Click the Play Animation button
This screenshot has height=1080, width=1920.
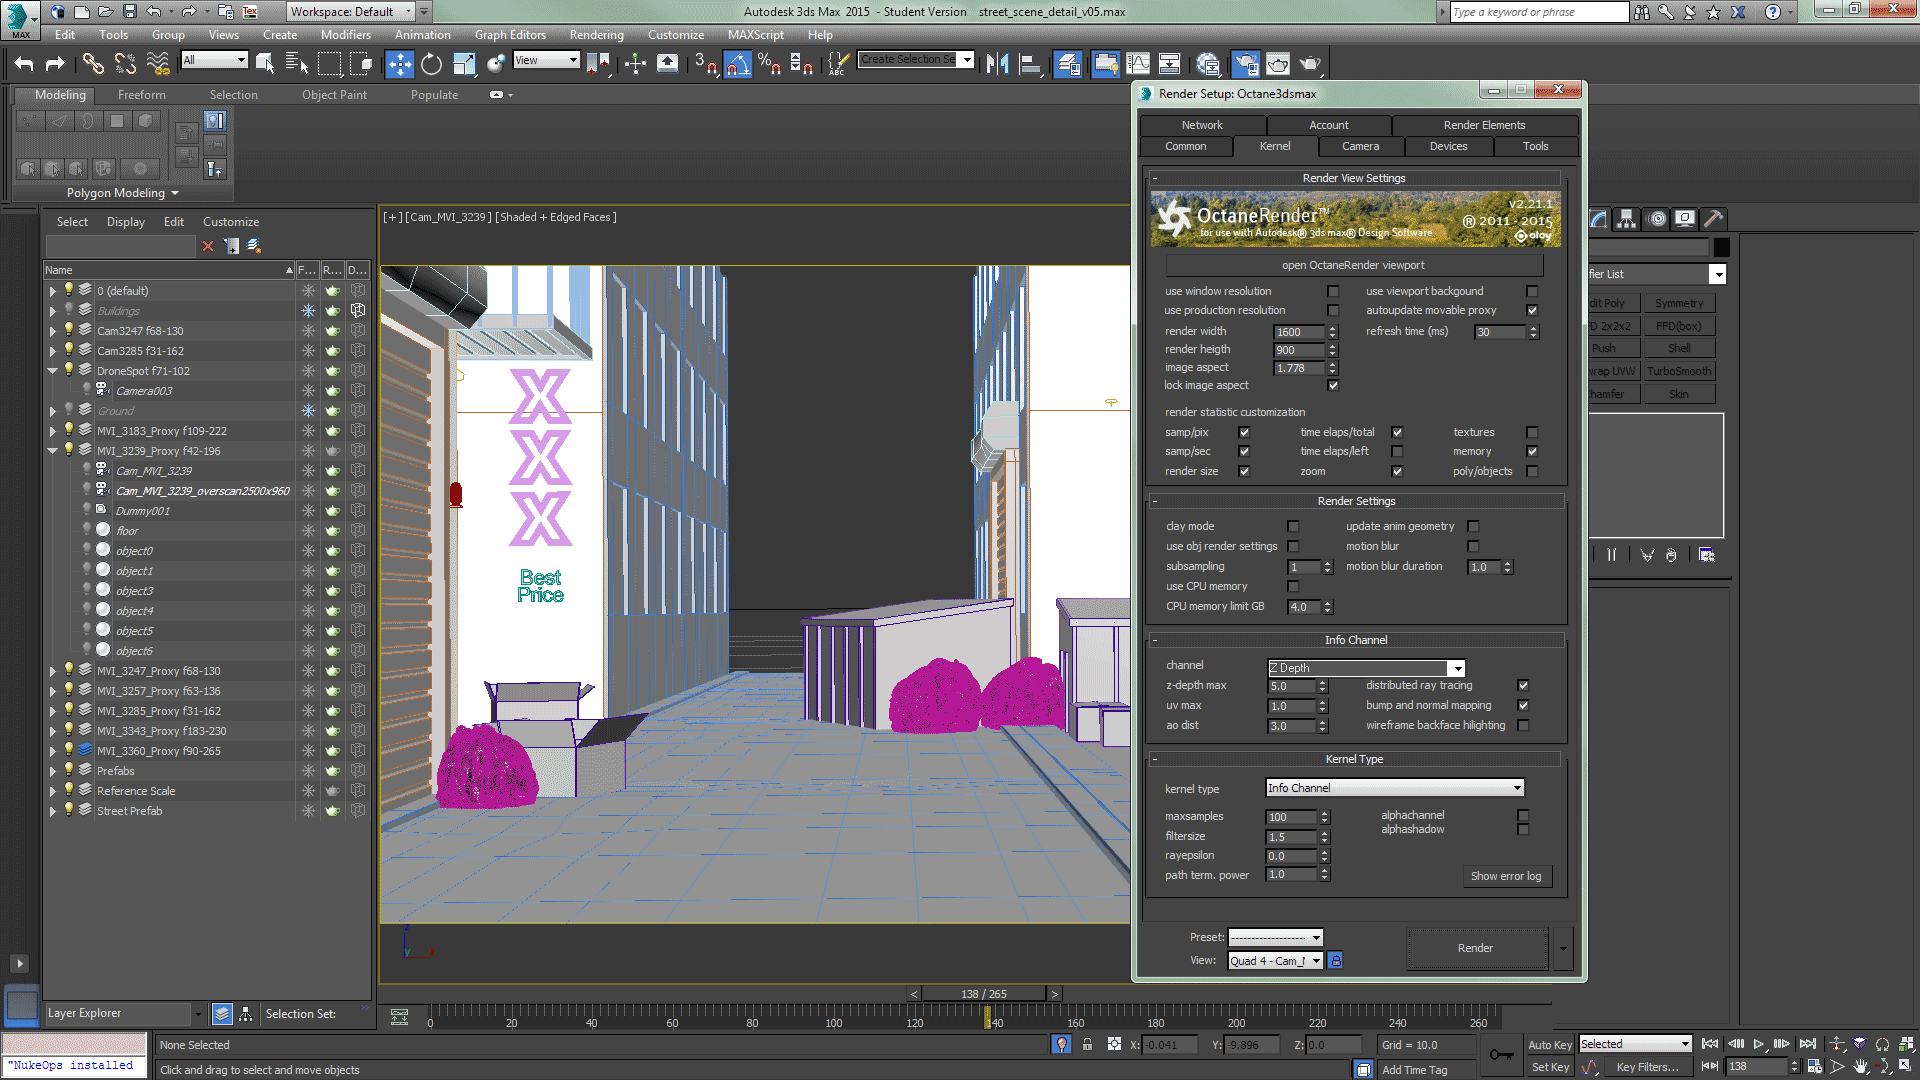1759,1044
